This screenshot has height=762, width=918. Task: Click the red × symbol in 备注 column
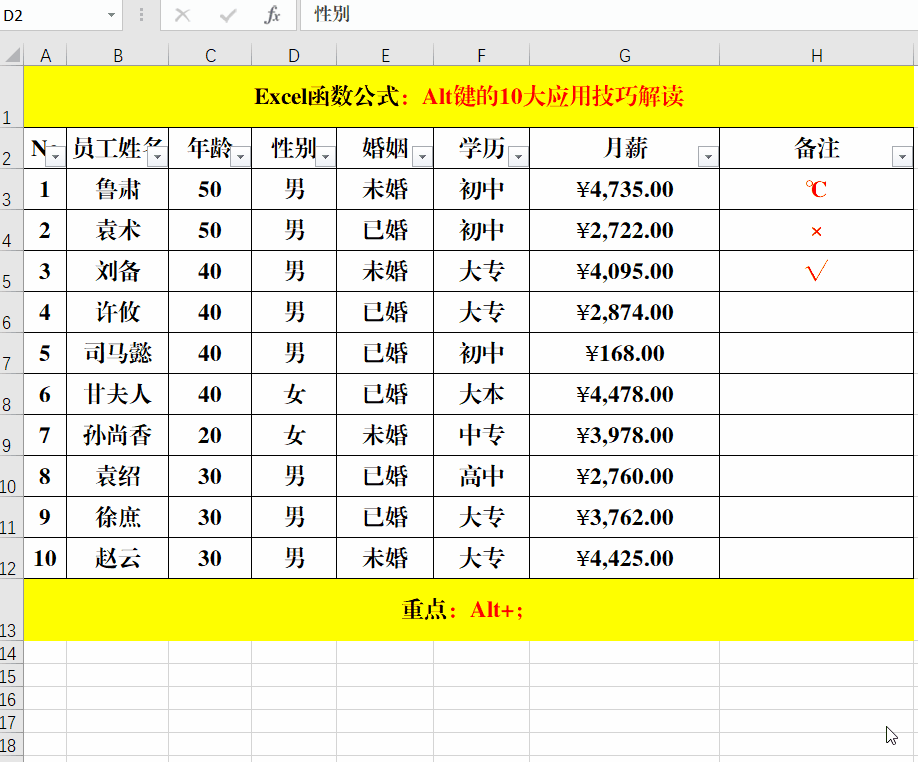click(816, 232)
